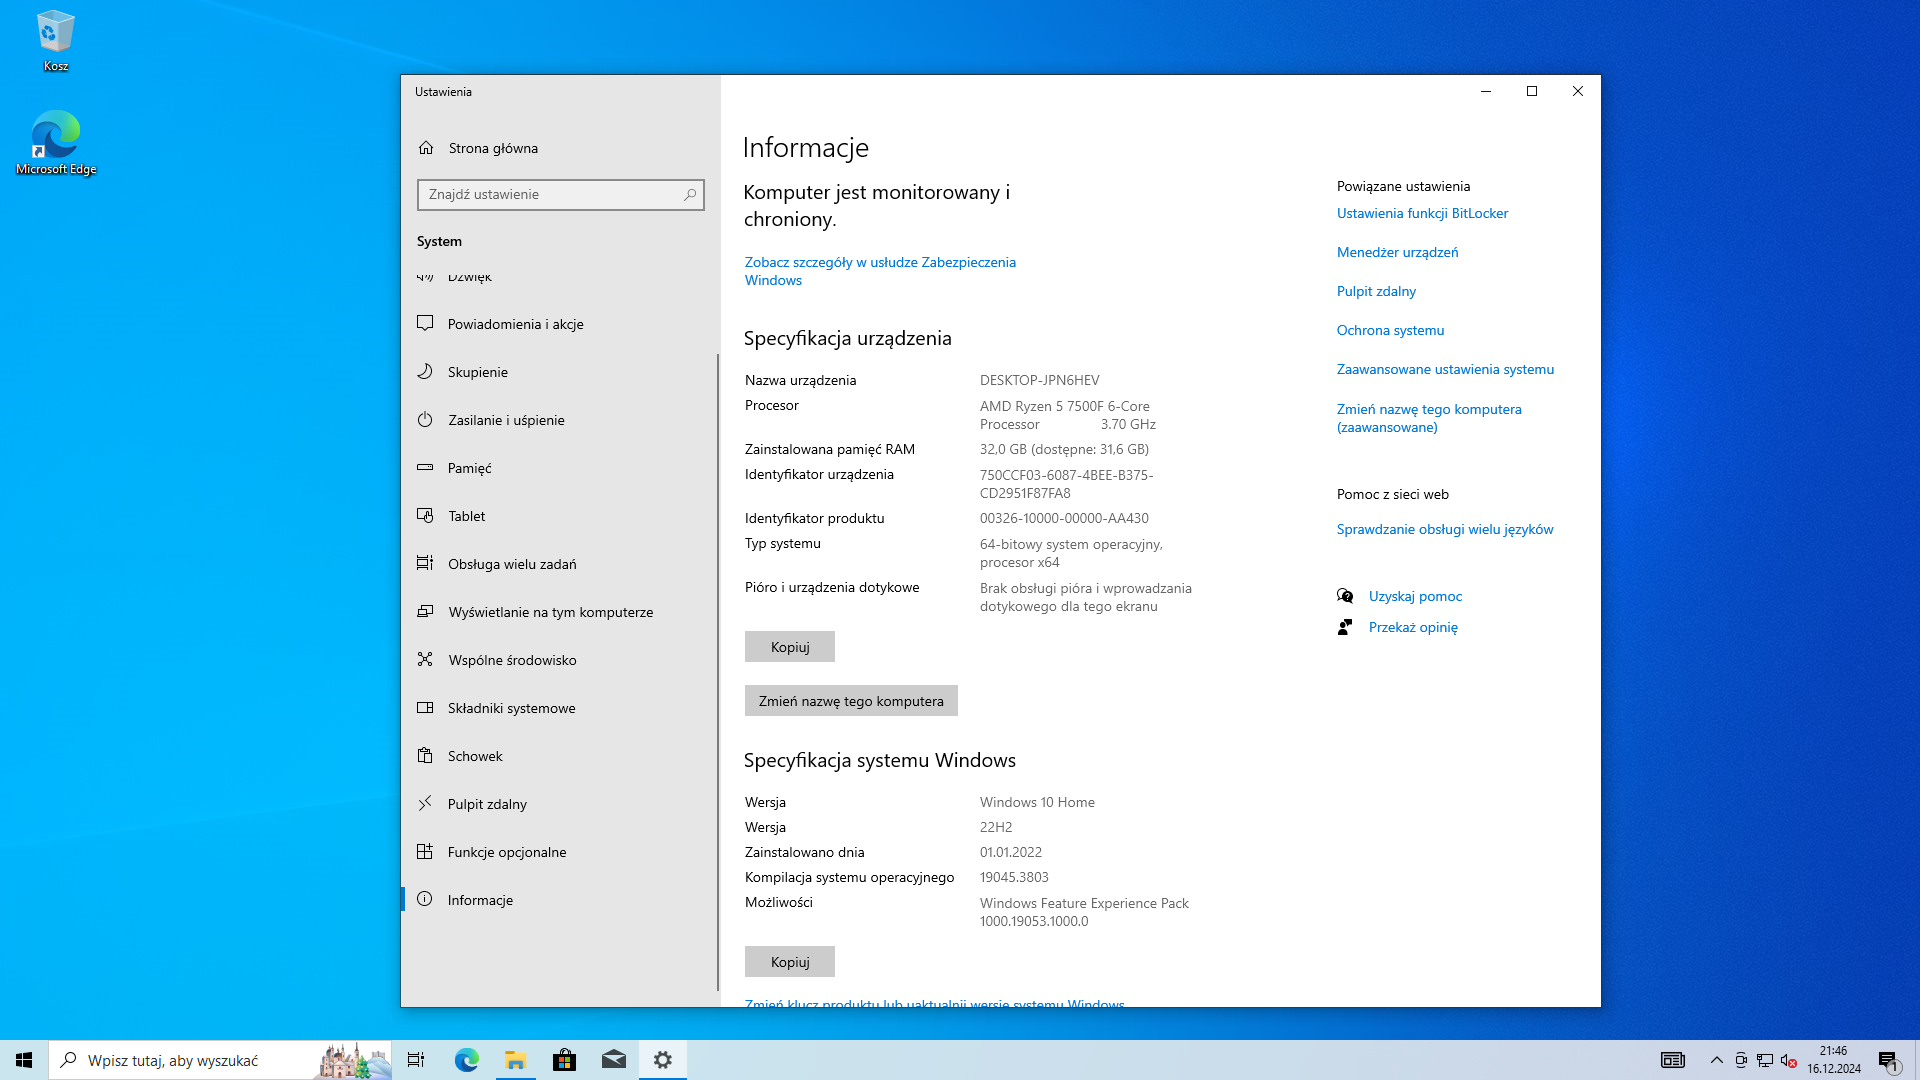Open Wyświetlanie na tym komputerze
This screenshot has width=1920, height=1080.
point(560,612)
